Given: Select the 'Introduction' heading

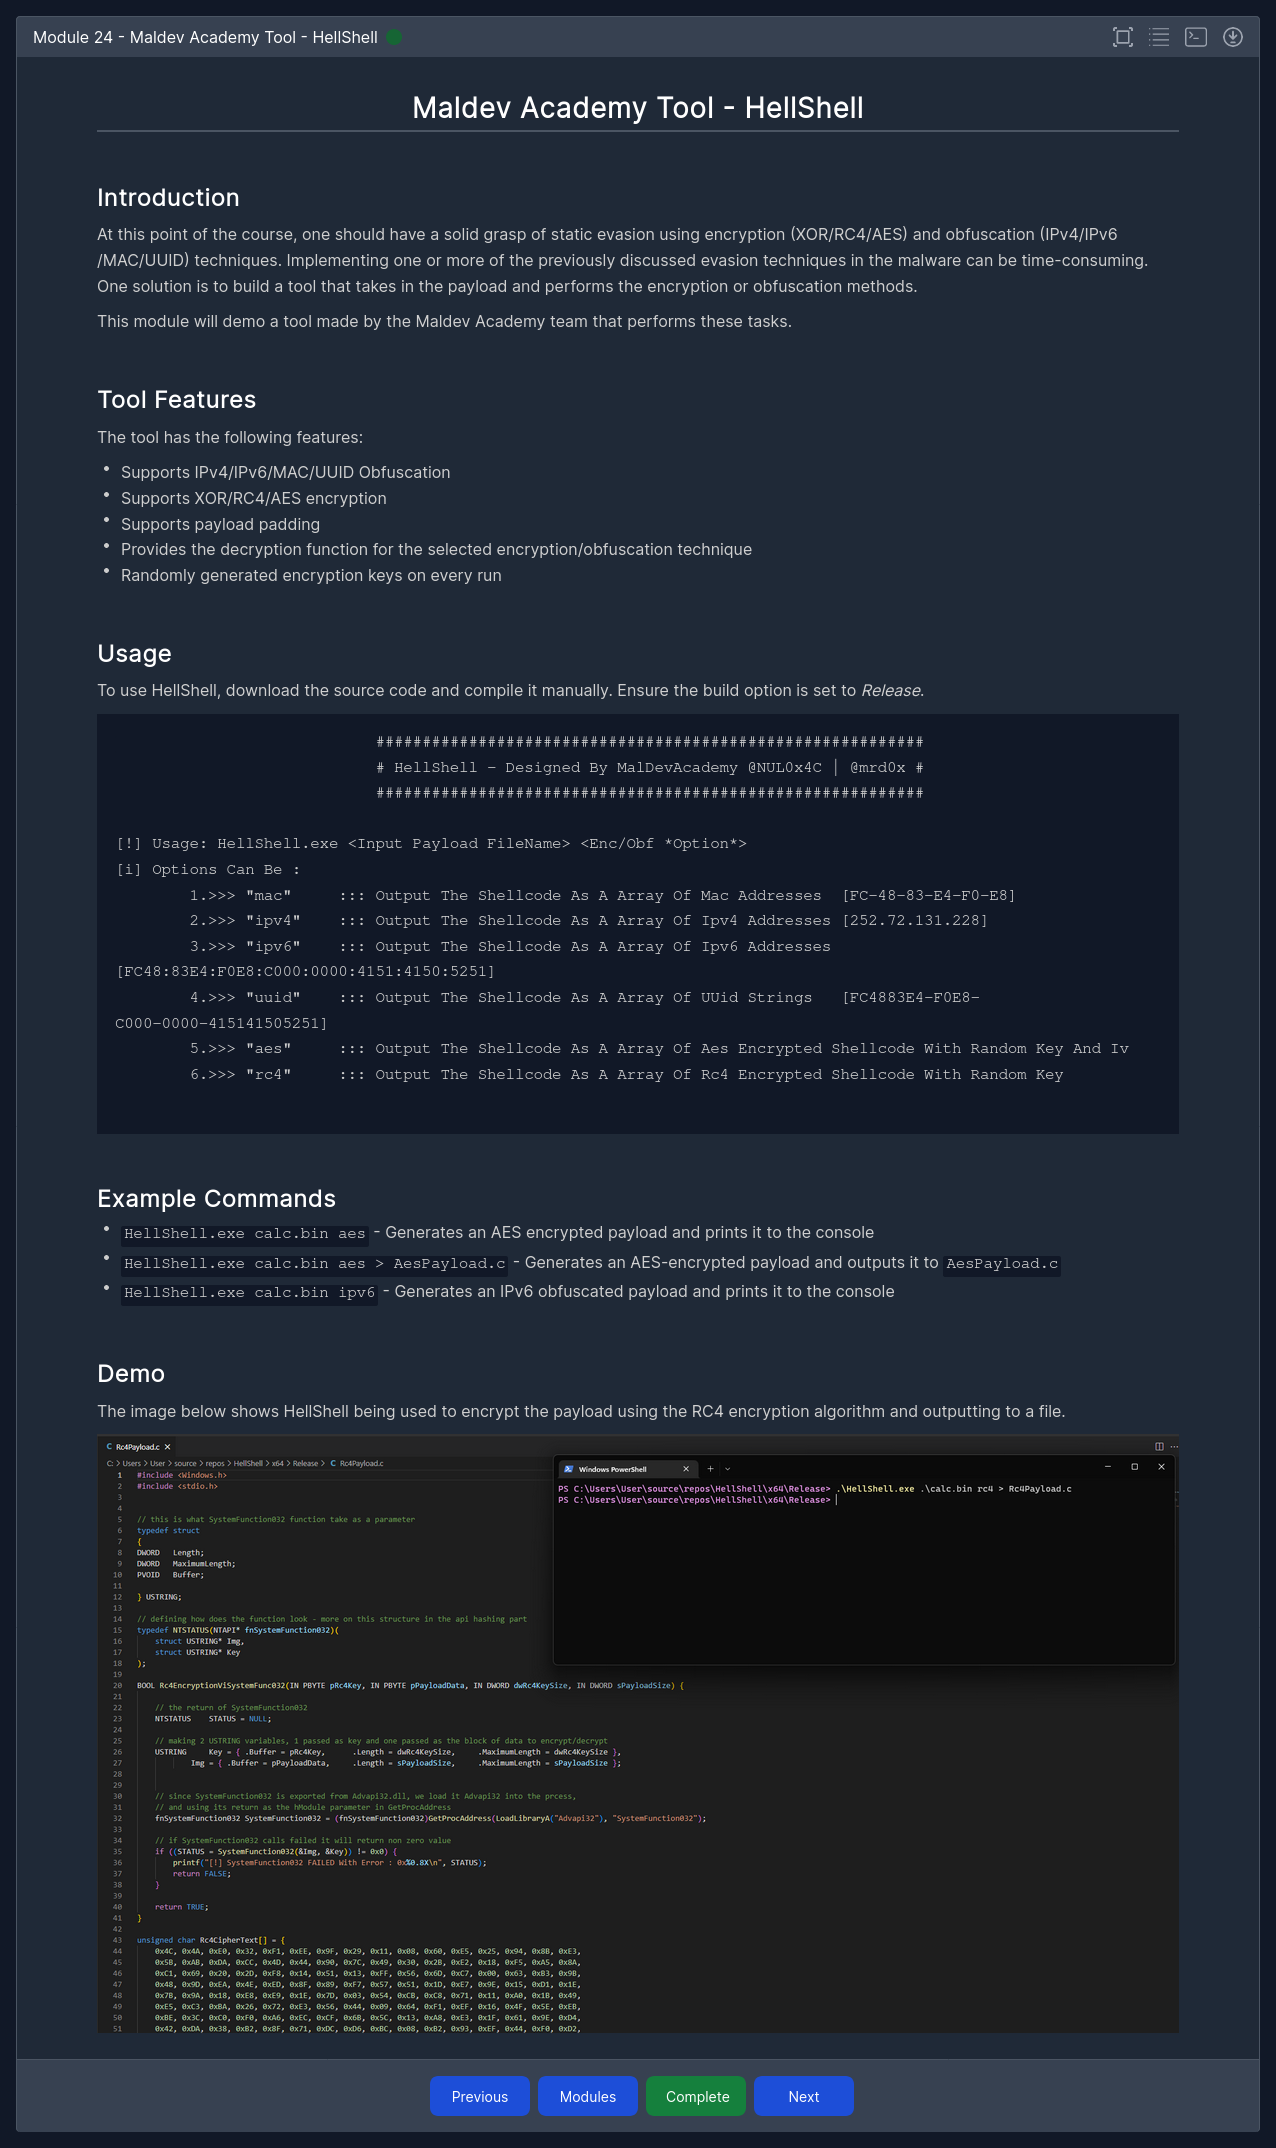Looking at the screenshot, I should click(x=168, y=197).
